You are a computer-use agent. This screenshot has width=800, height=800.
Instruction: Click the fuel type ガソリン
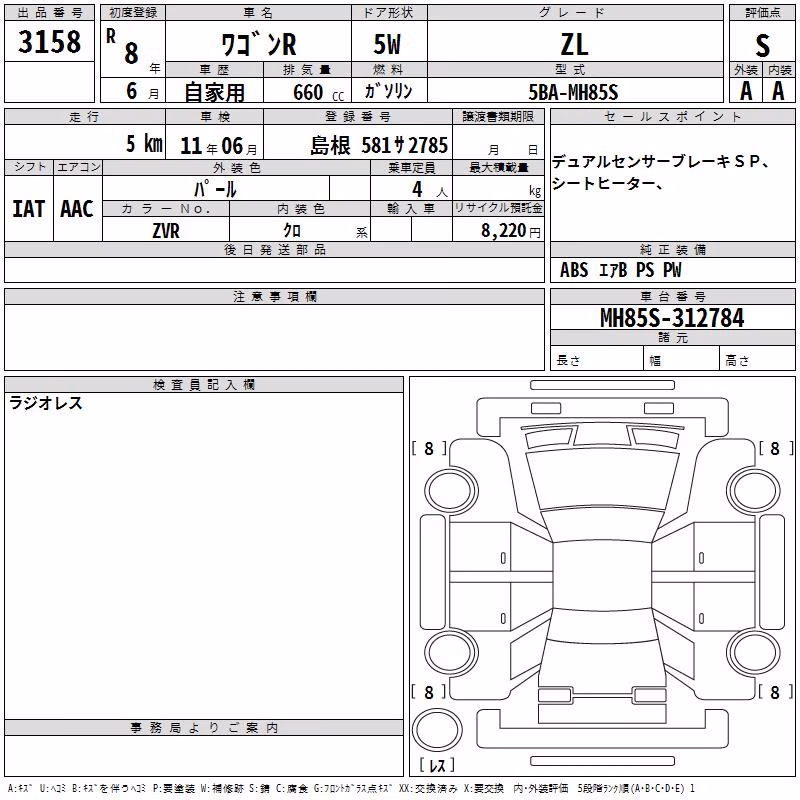click(x=388, y=91)
